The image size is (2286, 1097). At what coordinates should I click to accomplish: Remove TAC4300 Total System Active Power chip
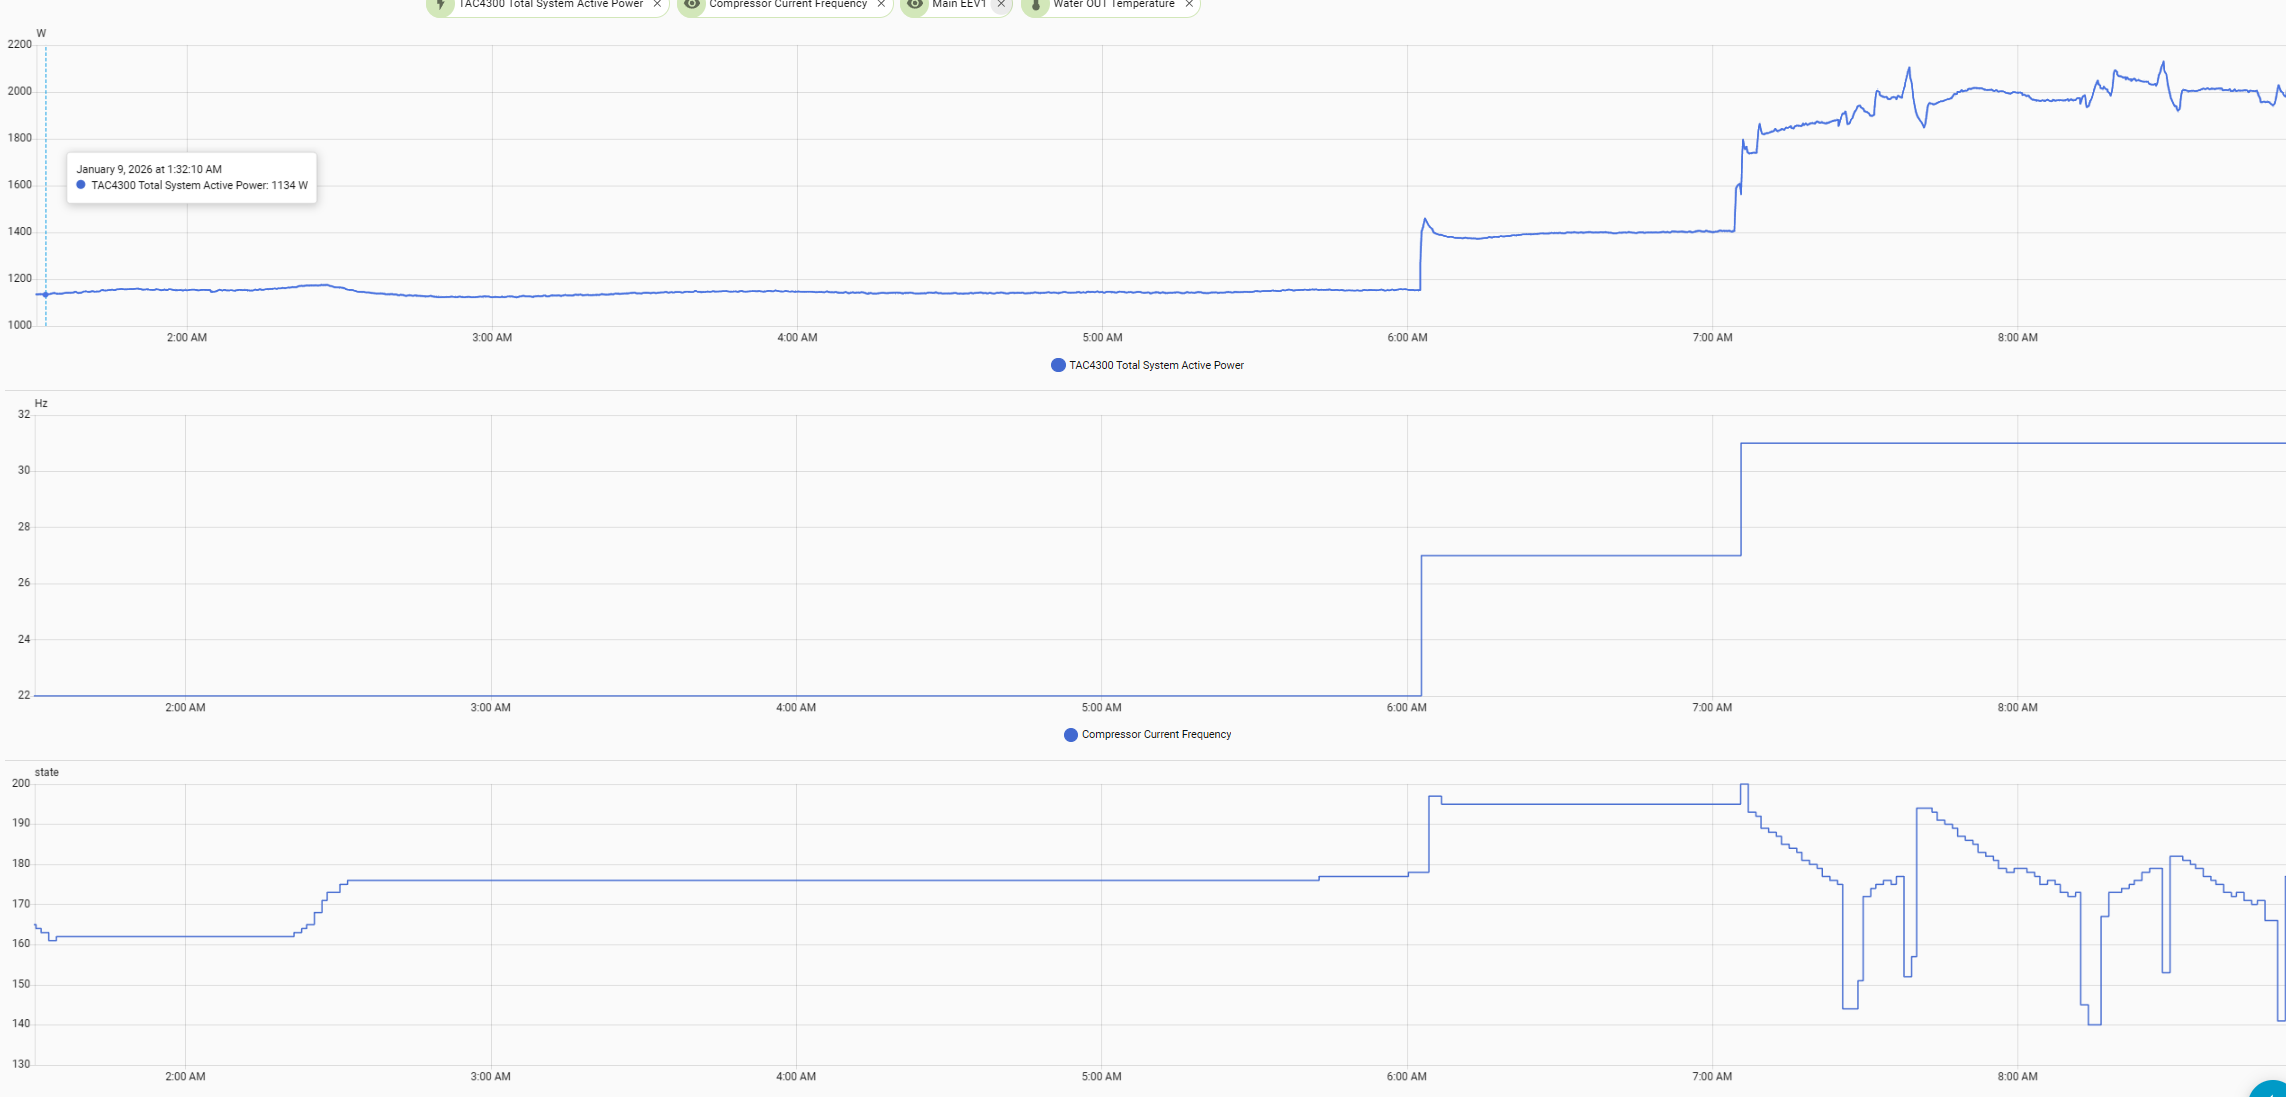click(x=657, y=5)
